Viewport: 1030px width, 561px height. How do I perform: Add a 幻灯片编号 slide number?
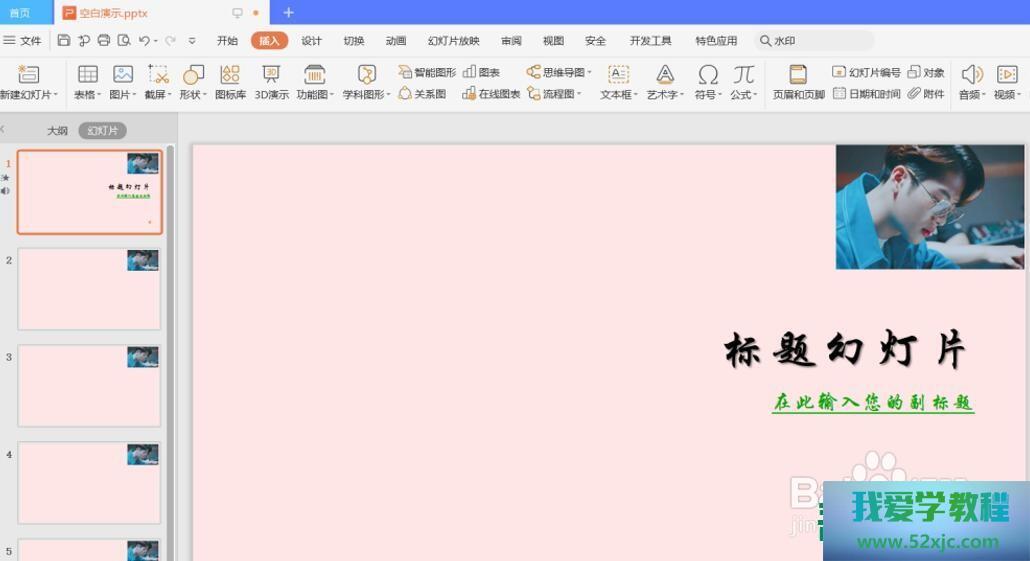coord(866,73)
